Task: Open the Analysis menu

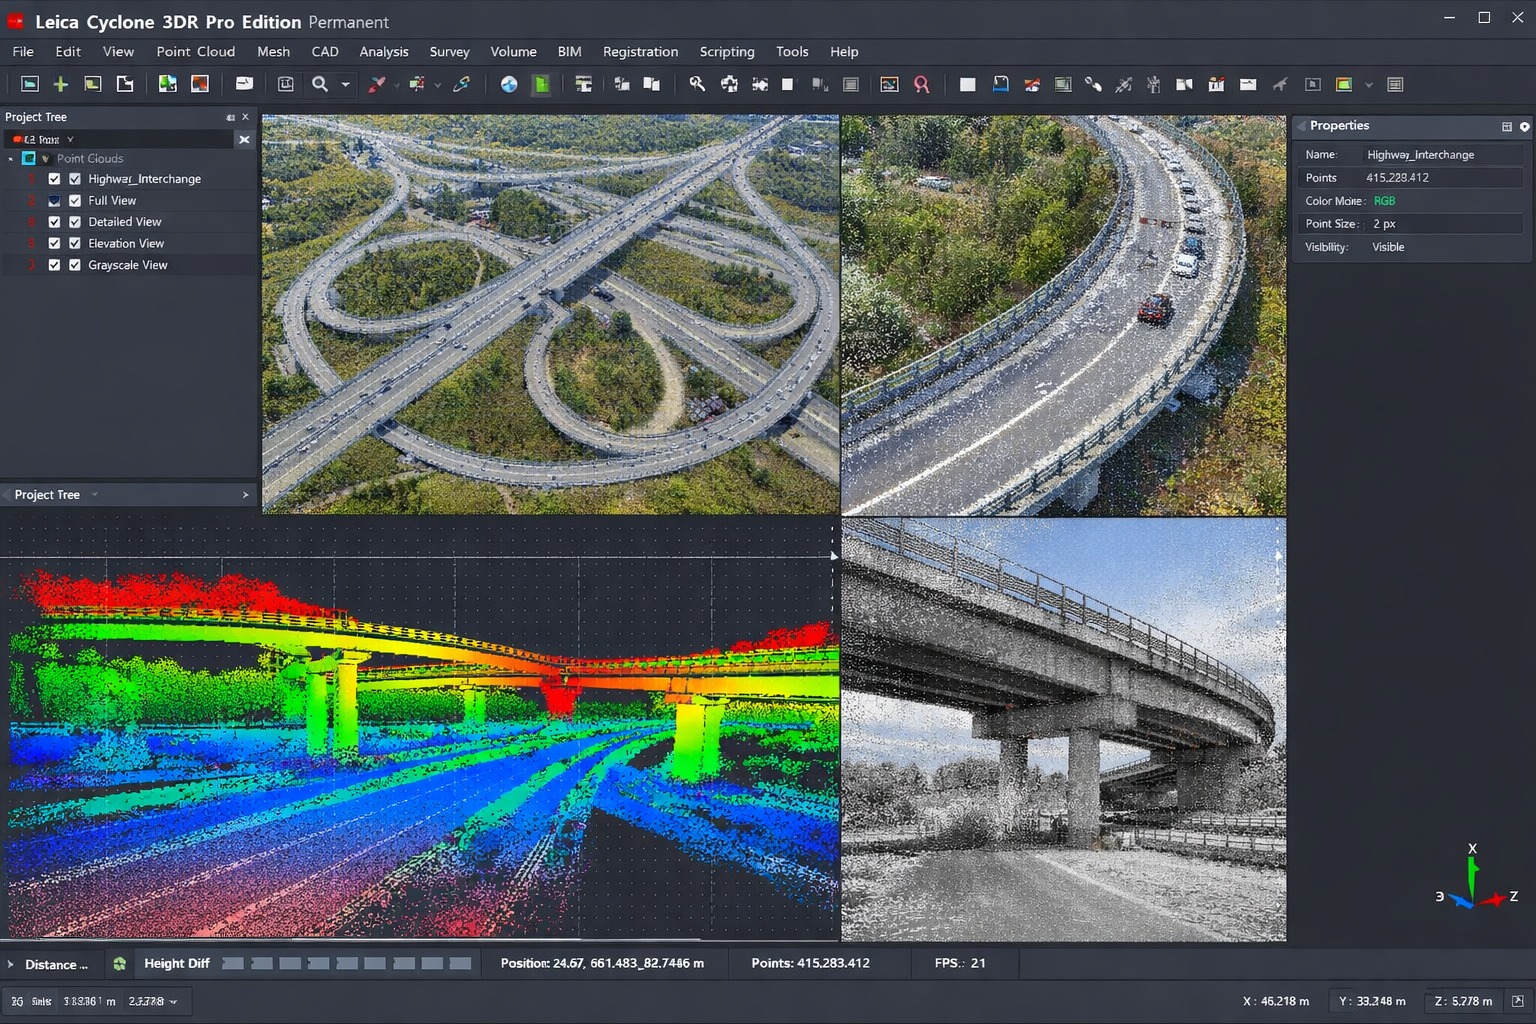Action: [384, 51]
